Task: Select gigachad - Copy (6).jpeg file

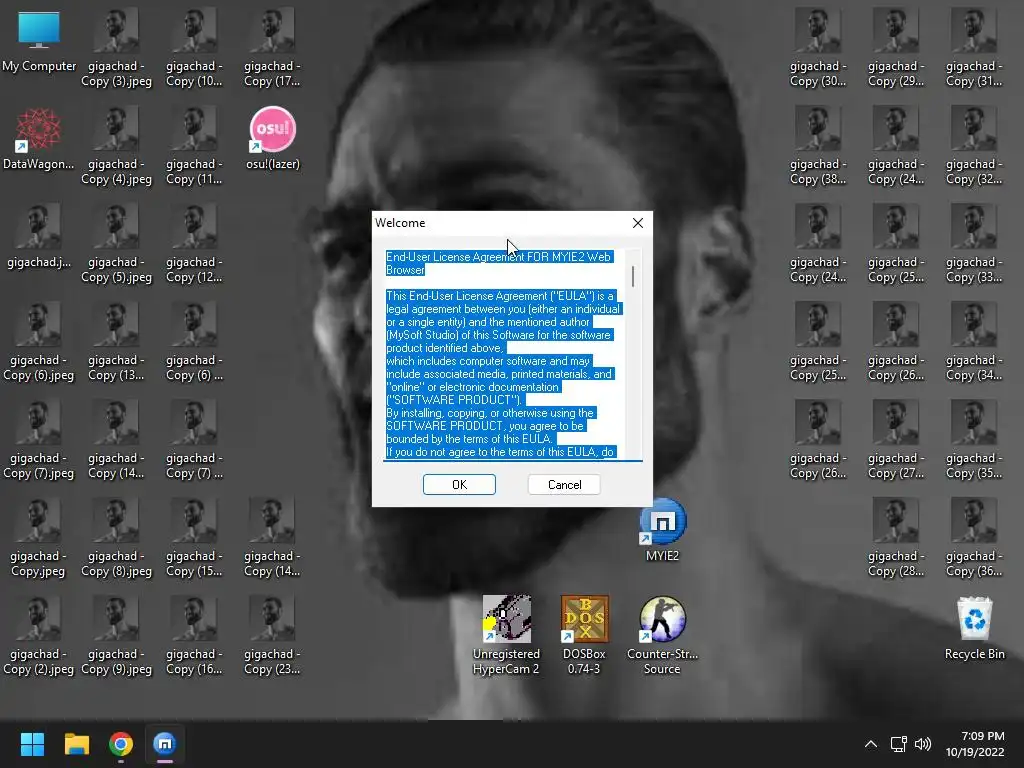Action: 39,342
